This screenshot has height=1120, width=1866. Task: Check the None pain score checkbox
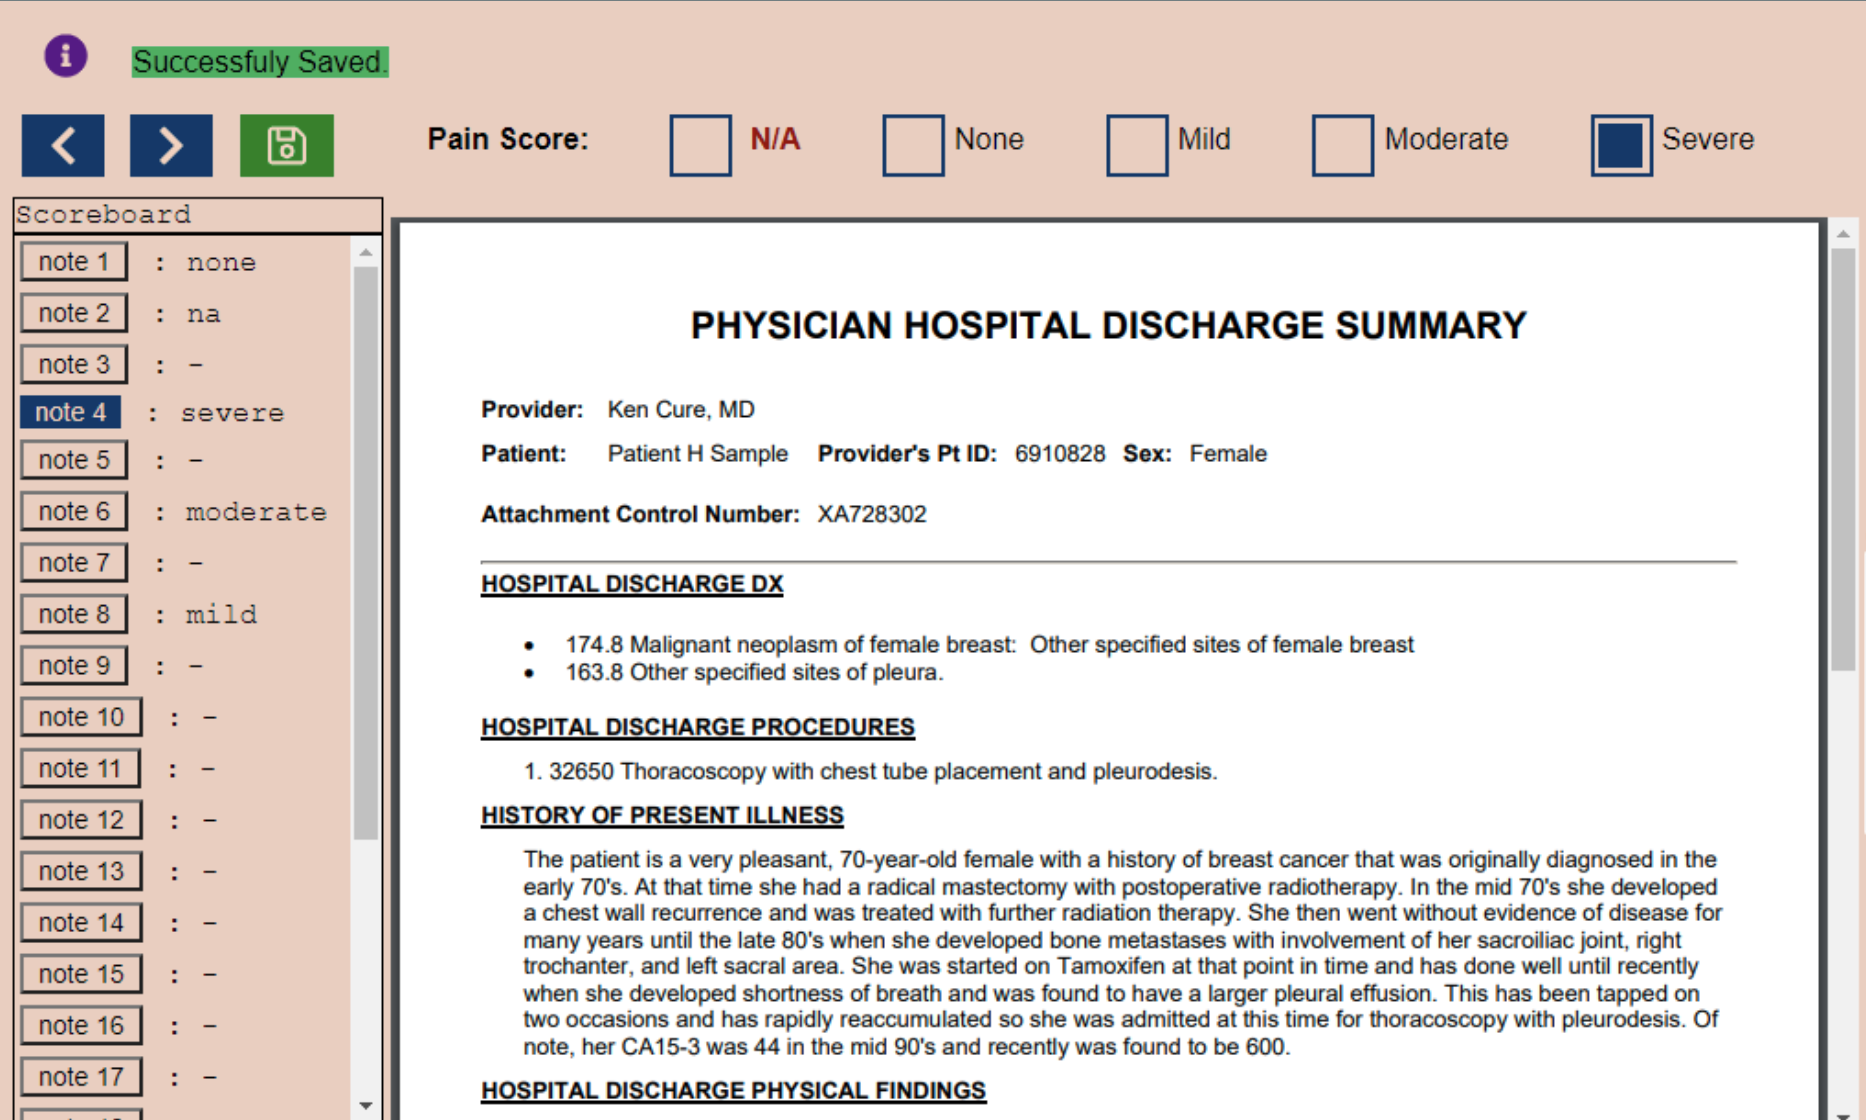[x=912, y=145]
